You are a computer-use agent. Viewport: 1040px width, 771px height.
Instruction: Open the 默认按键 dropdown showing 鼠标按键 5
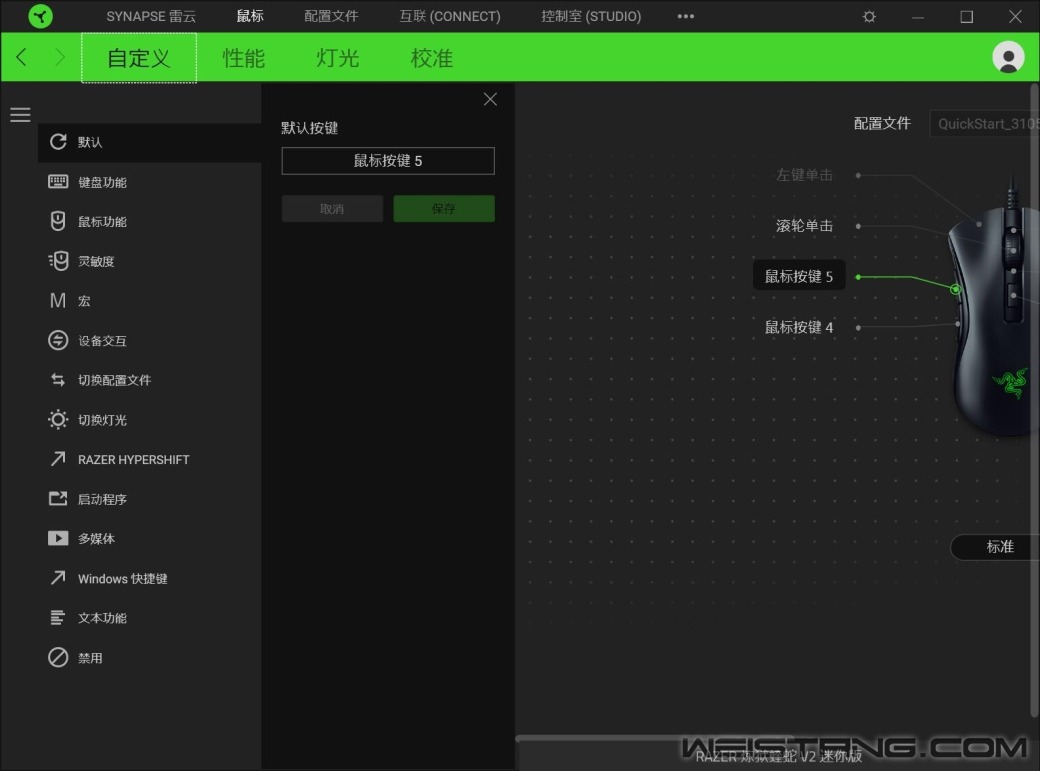click(388, 161)
